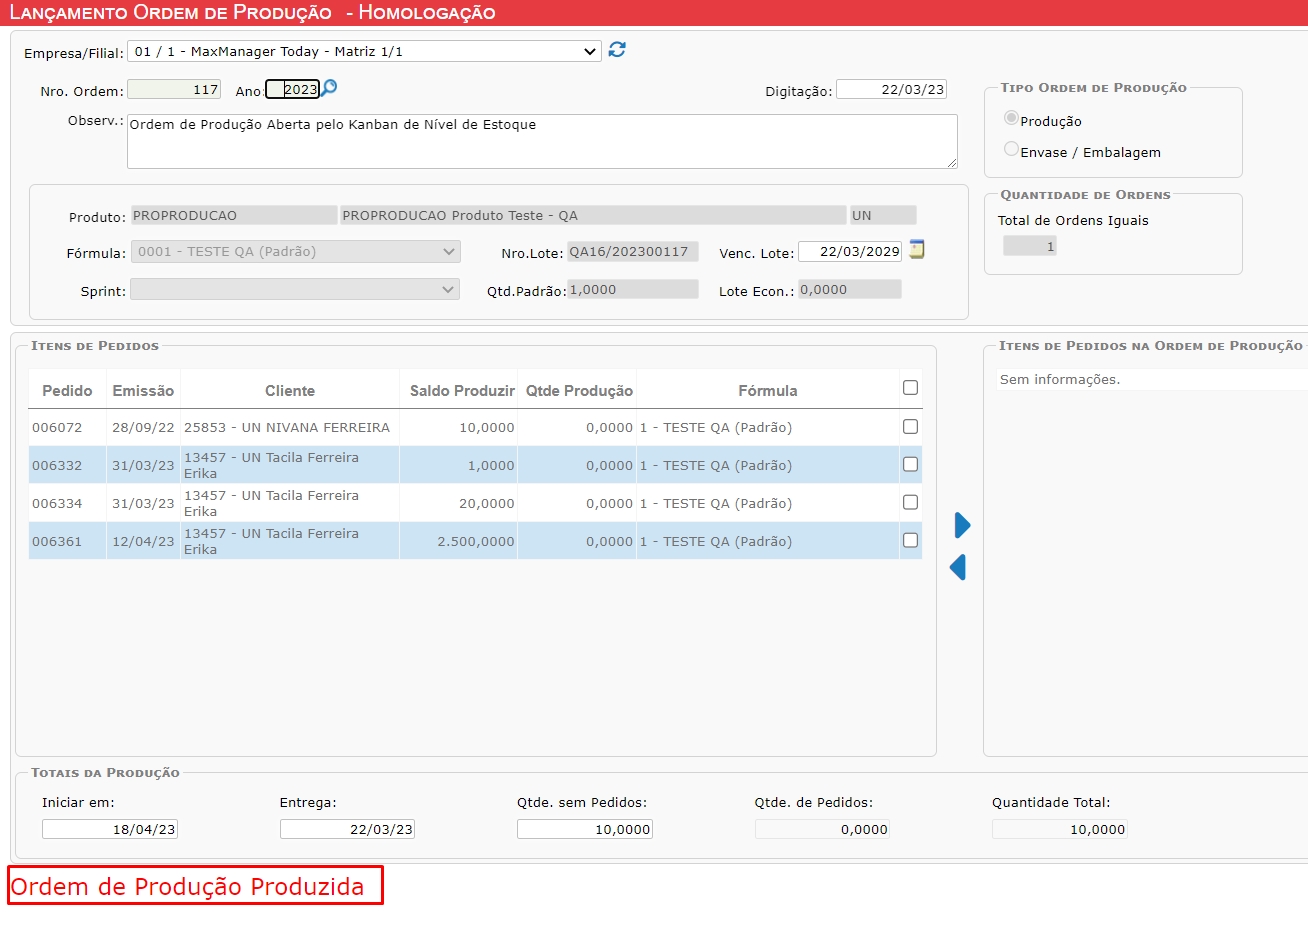
Task: Click the right arrow to add items to order
Action: click(962, 525)
